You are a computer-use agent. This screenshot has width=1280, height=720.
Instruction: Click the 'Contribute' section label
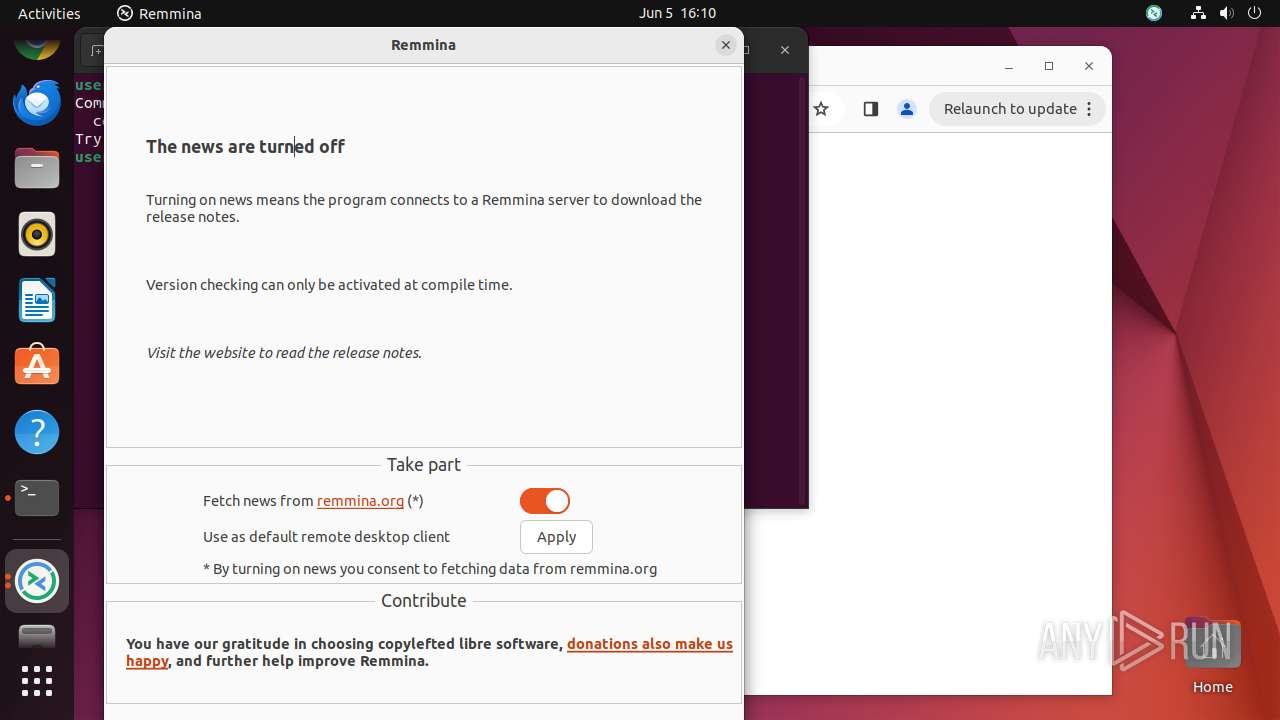pyautogui.click(x=424, y=600)
